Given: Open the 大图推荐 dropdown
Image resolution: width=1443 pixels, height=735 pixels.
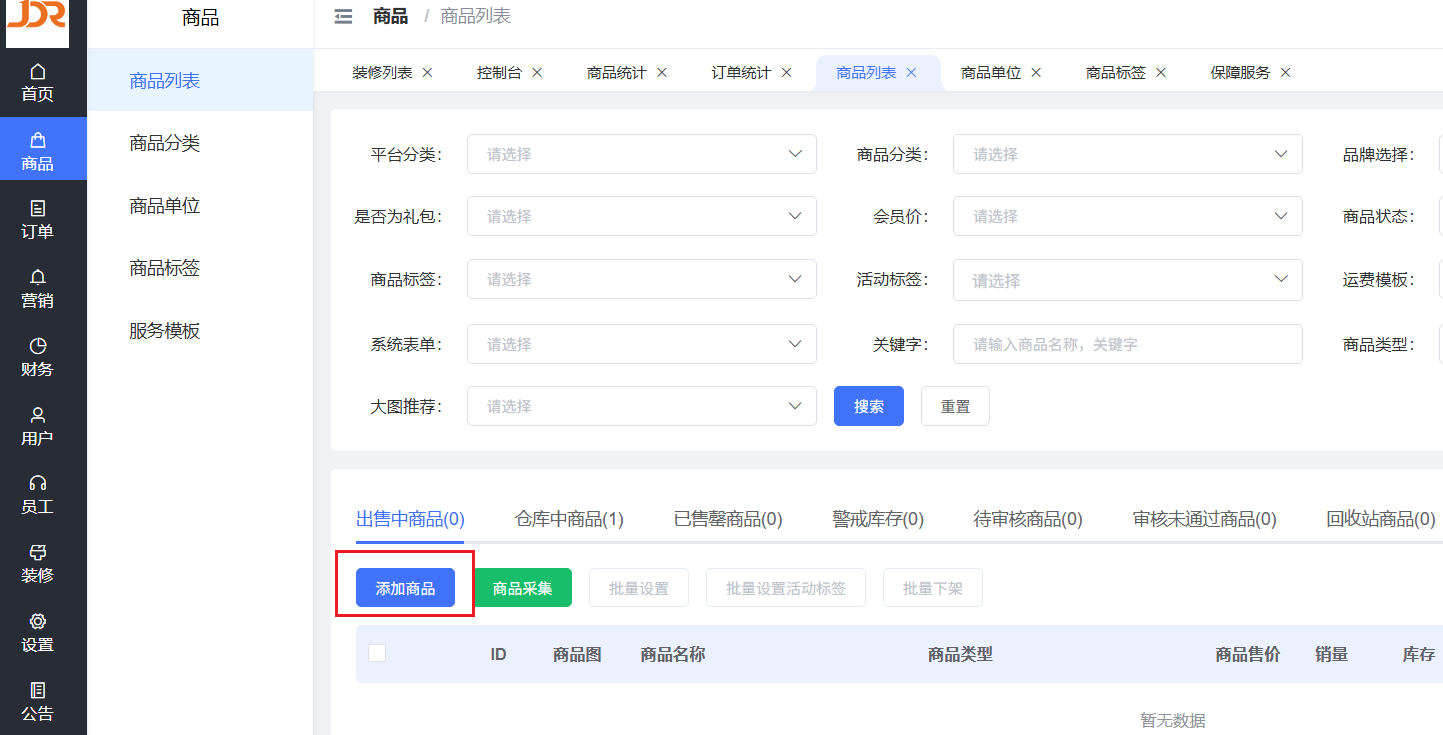Looking at the screenshot, I should point(642,406).
